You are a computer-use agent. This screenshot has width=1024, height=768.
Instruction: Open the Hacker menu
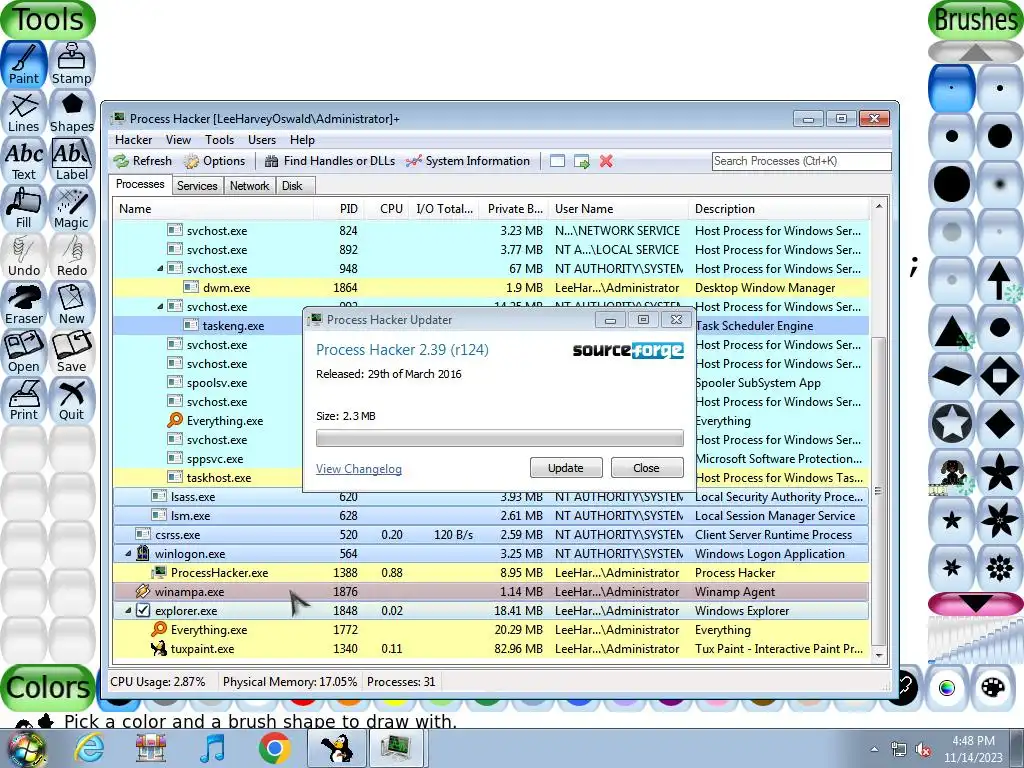(133, 140)
